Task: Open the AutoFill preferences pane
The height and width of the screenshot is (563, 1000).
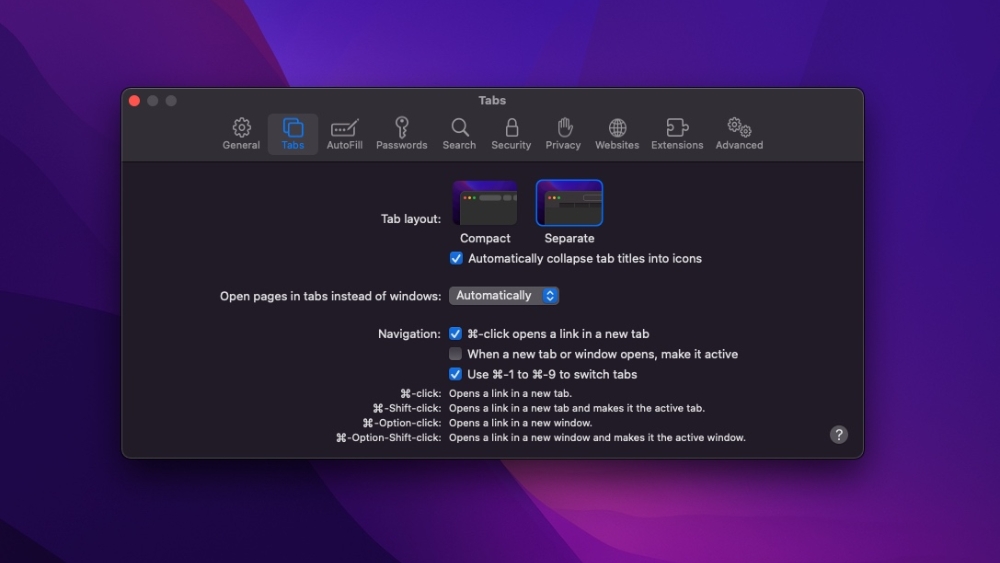Action: [344, 134]
